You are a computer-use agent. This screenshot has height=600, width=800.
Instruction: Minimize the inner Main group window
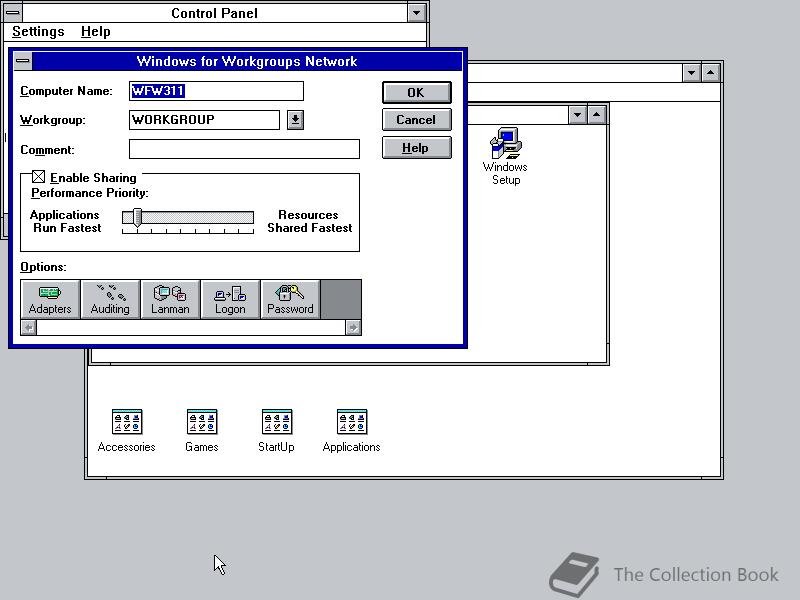[x=577, y=115]
